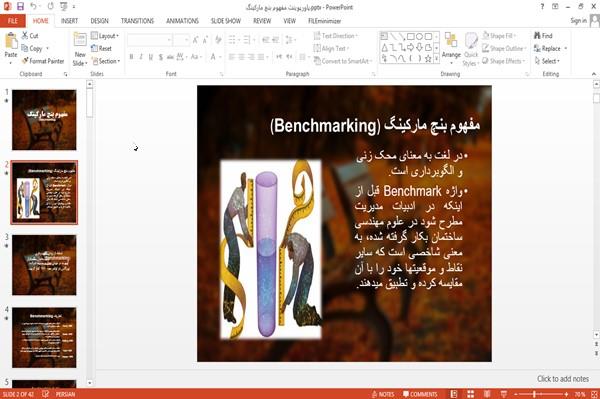Open the FILEminimizer tab
This screenshot has height=399, width=600.
(x=324, y=21)
